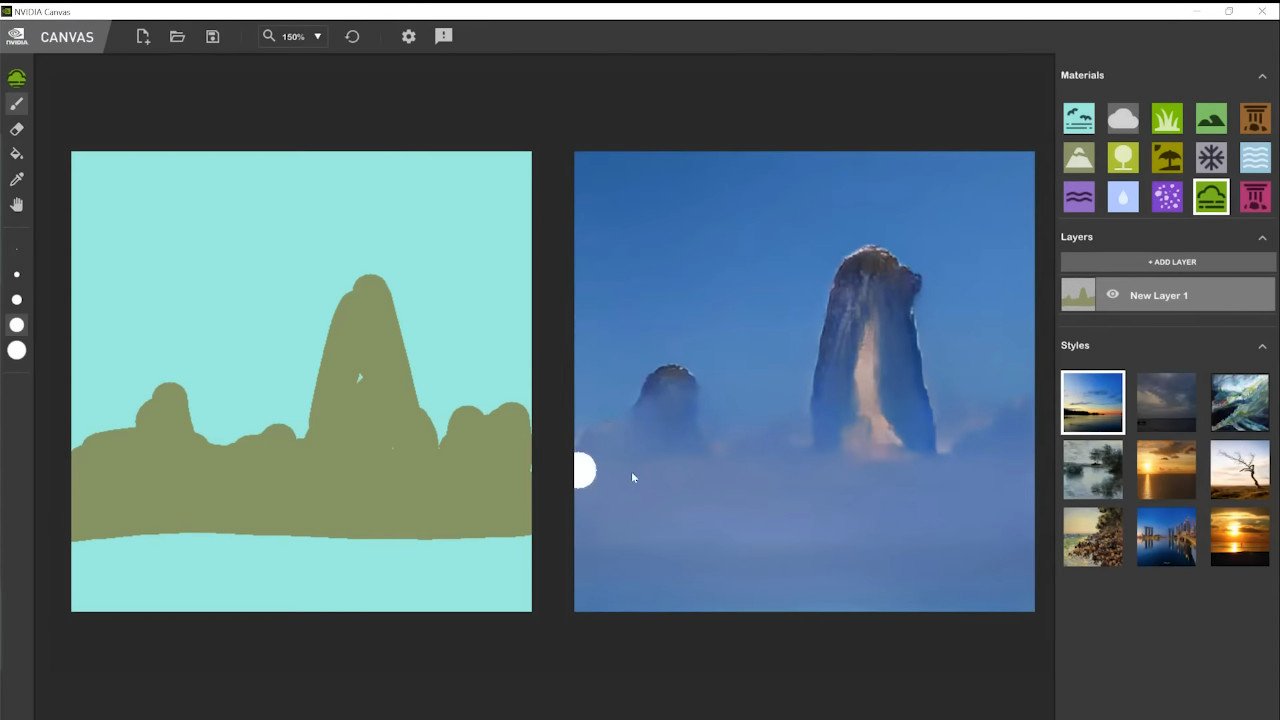Choose the largest brush size dot
The width and height of the screenshot is (1280, 720).
16,350
